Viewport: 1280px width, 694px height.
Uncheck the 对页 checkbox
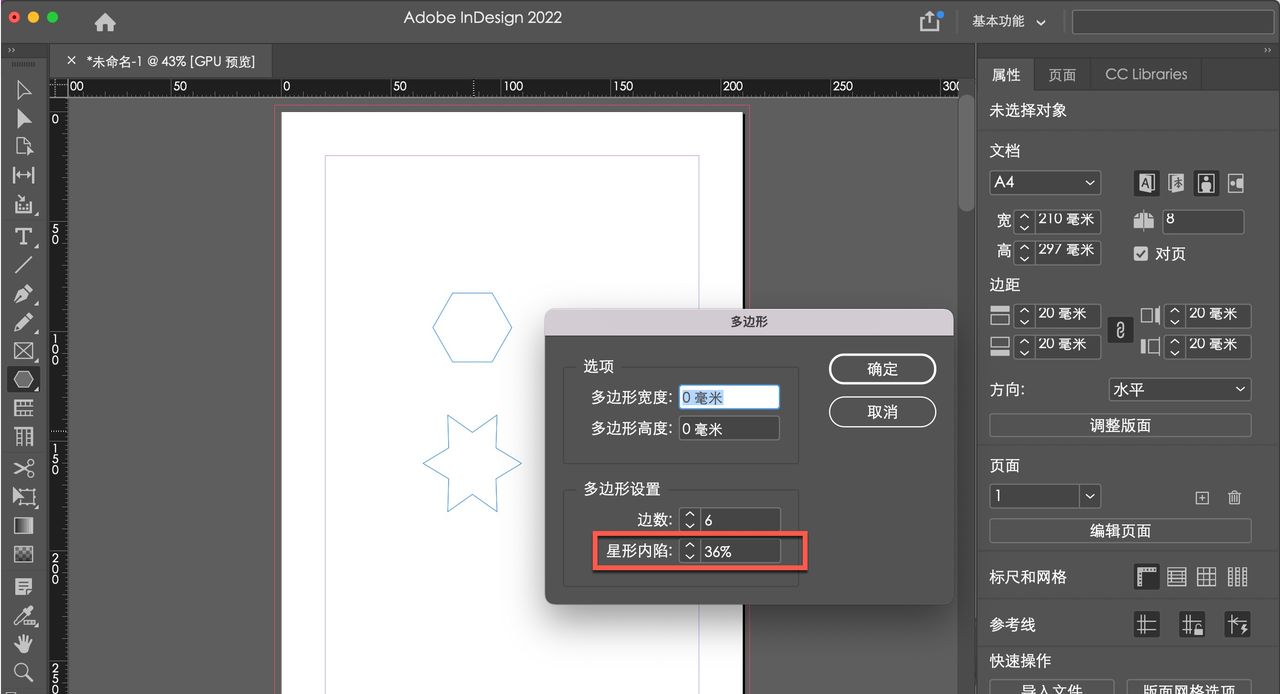tap(1141, 253)
